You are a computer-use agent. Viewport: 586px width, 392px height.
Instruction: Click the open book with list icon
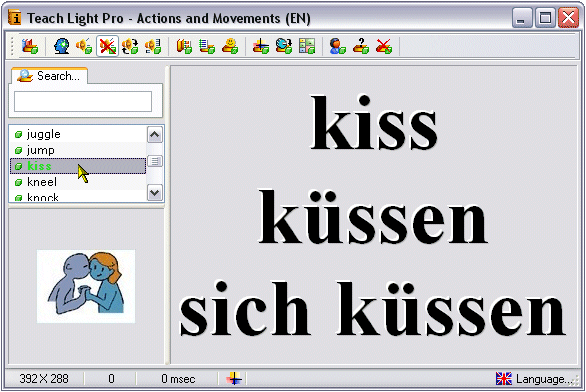coord(184,46)
